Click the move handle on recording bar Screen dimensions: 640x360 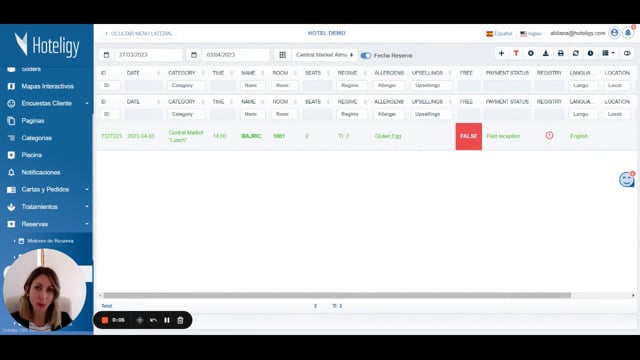click(x=140, y=320)
